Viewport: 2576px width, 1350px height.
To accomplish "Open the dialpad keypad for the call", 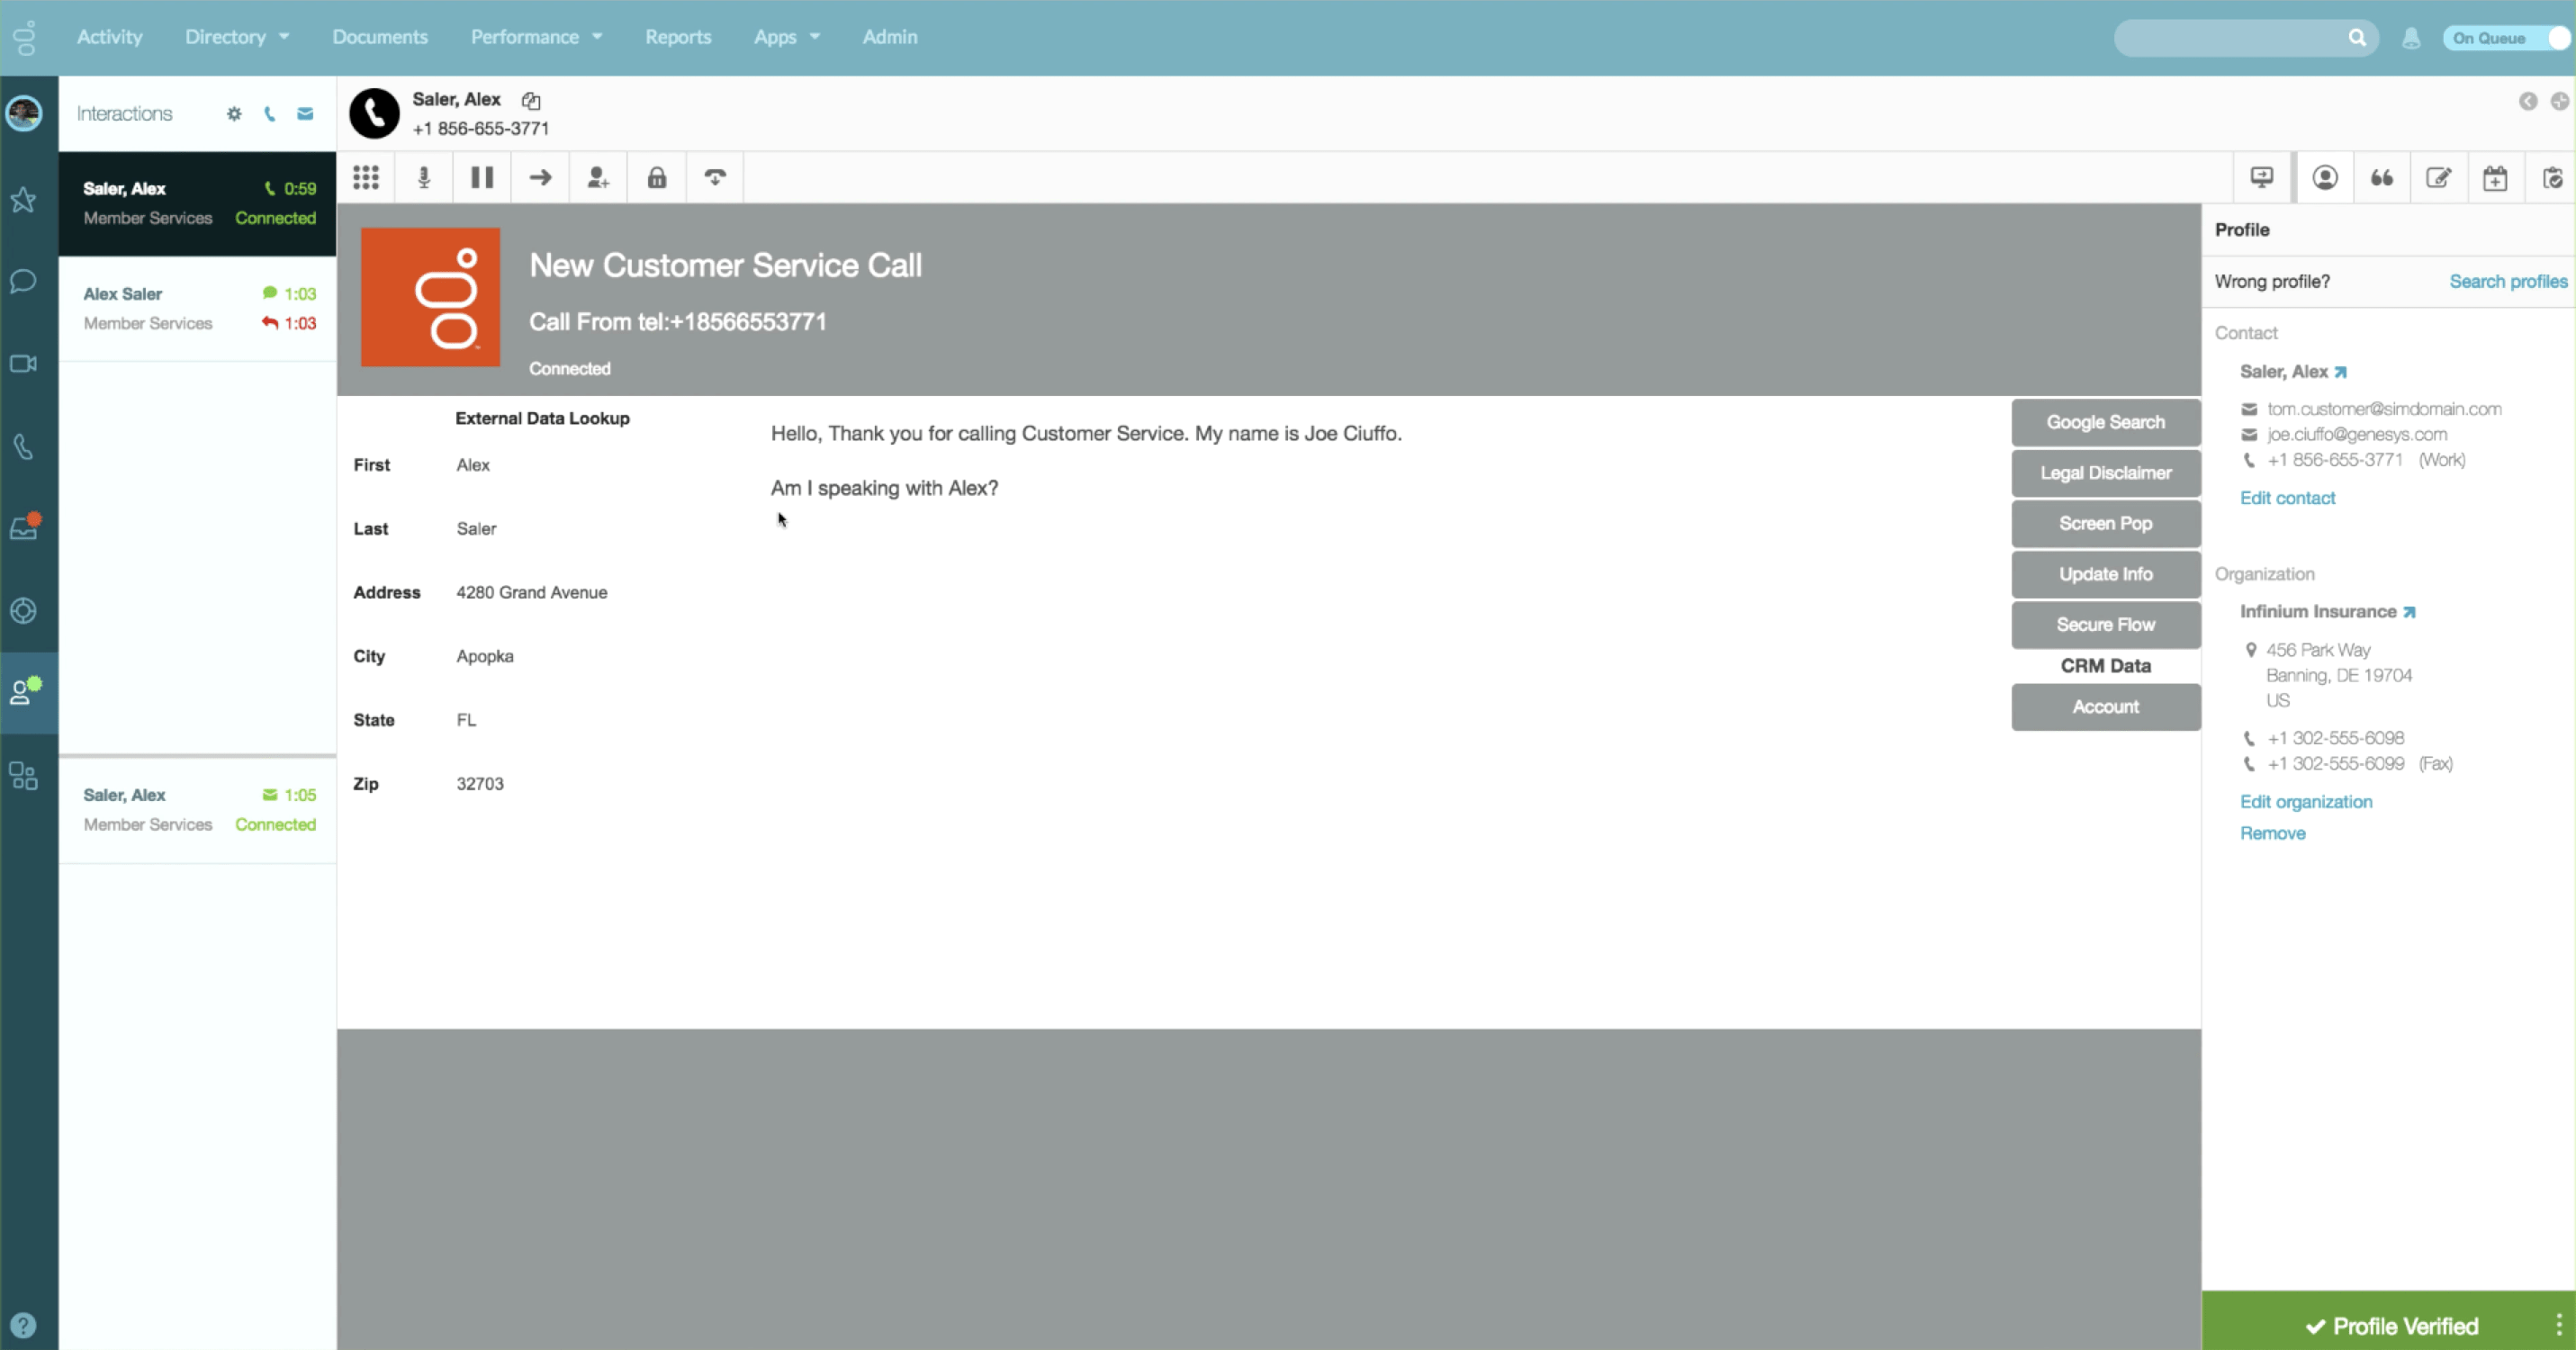I will [366, 177].
